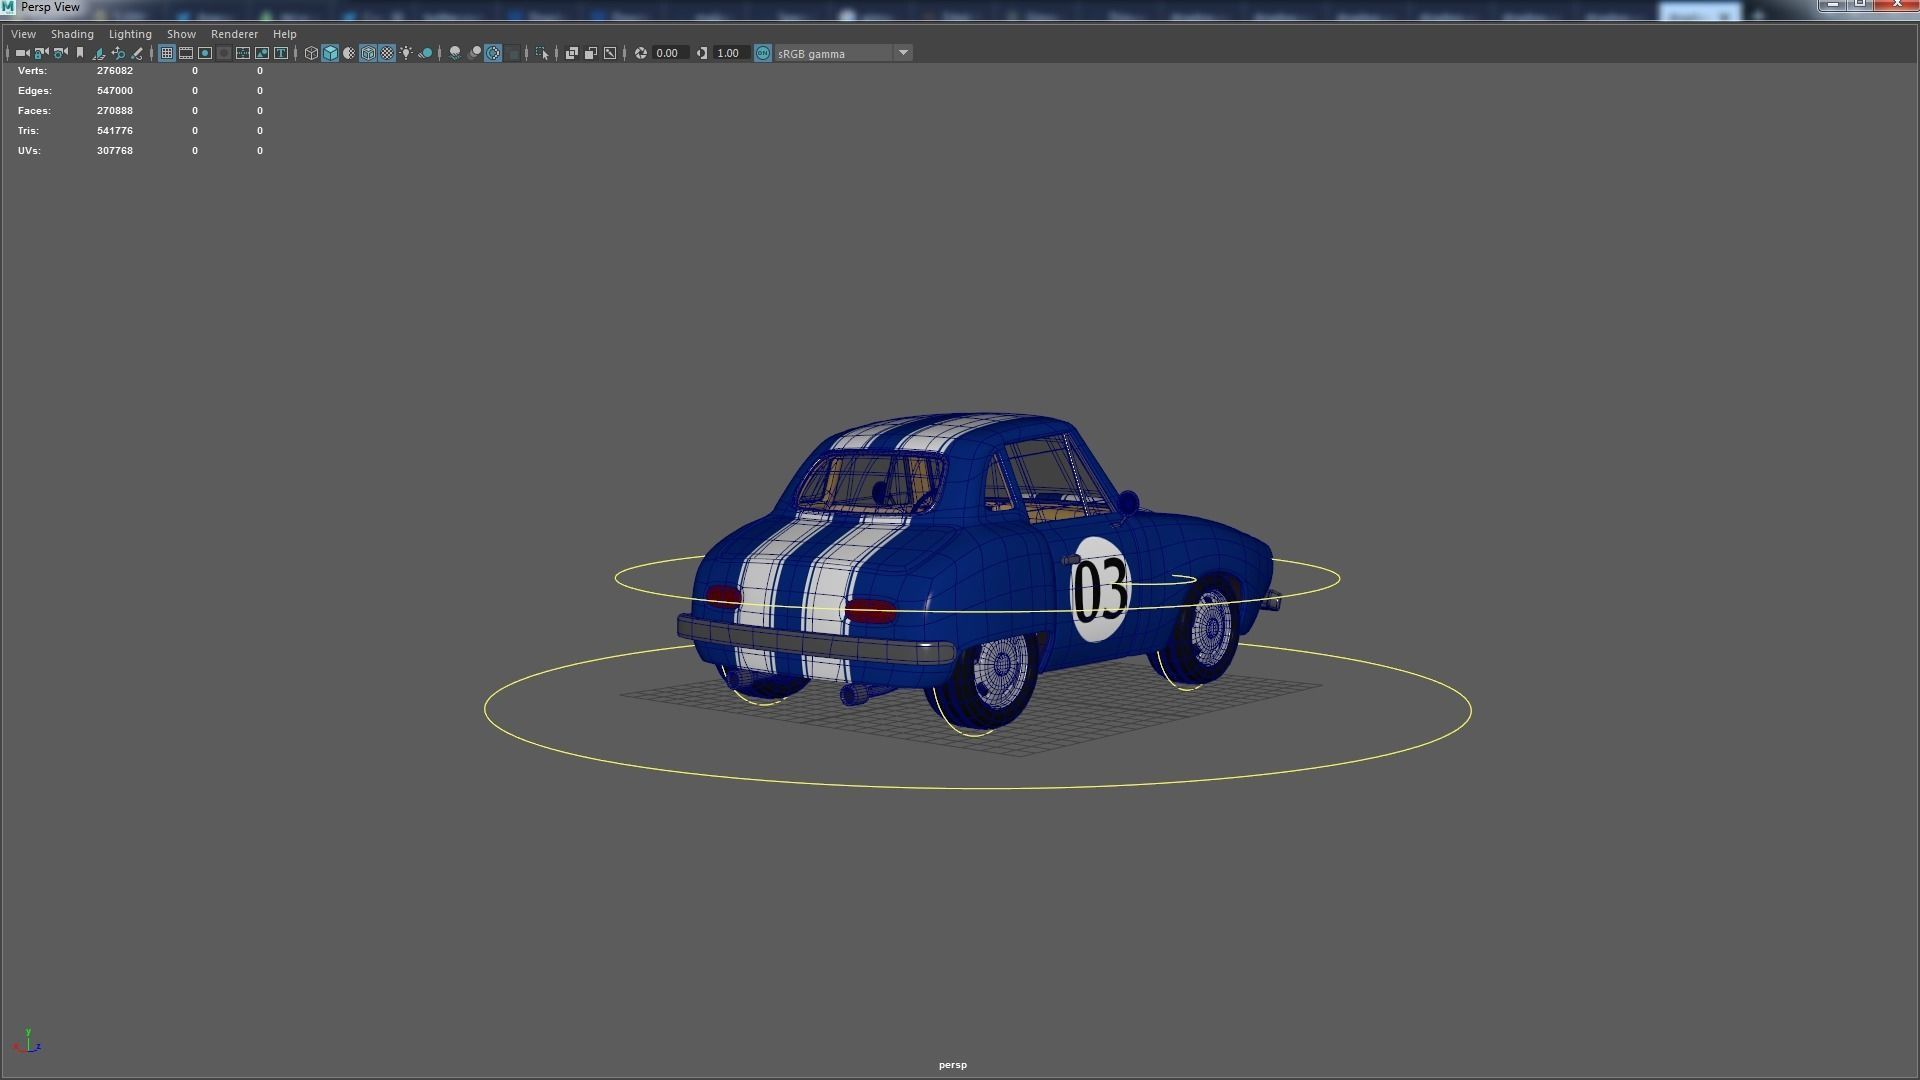
Task: Toggle the Film Gate icon
Action: (x=186, y=53)
